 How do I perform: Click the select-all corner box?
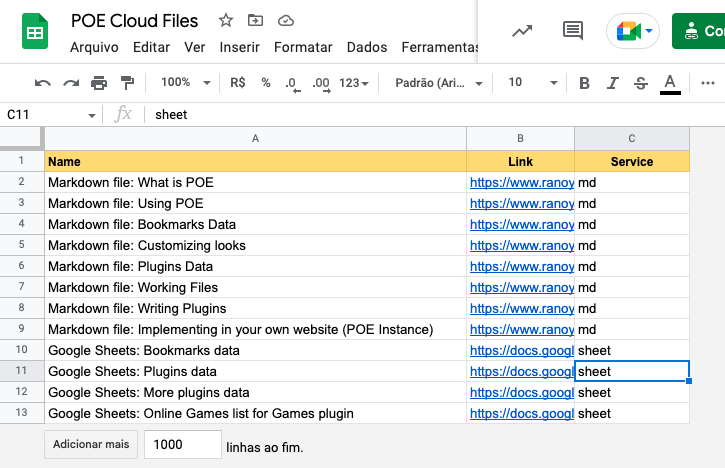point(21,138)
